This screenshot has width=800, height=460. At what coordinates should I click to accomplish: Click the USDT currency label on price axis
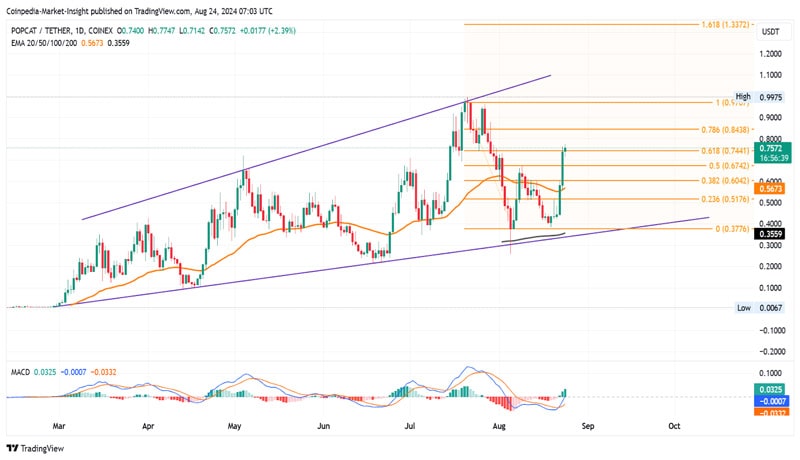[x=770, y=32]
